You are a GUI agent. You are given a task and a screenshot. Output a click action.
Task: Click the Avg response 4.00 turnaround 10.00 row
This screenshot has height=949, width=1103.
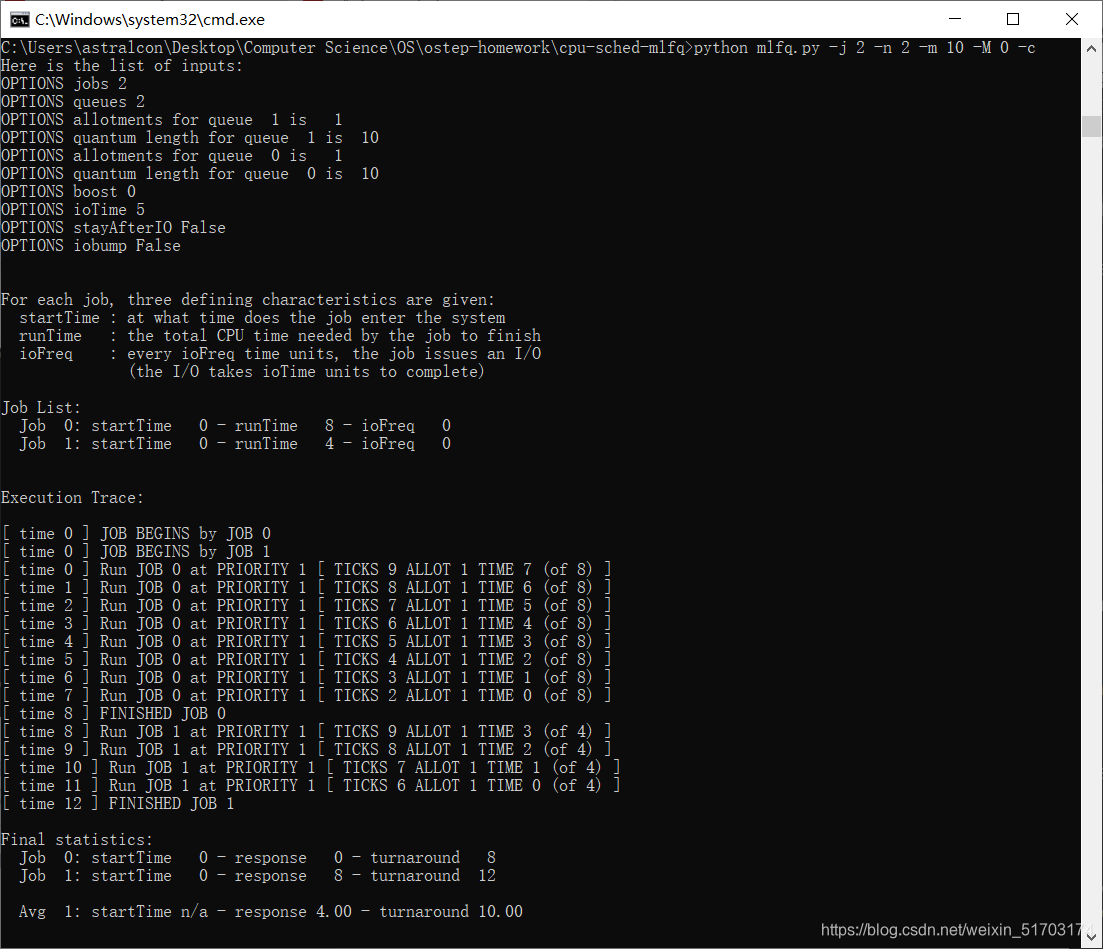point(271,912)
